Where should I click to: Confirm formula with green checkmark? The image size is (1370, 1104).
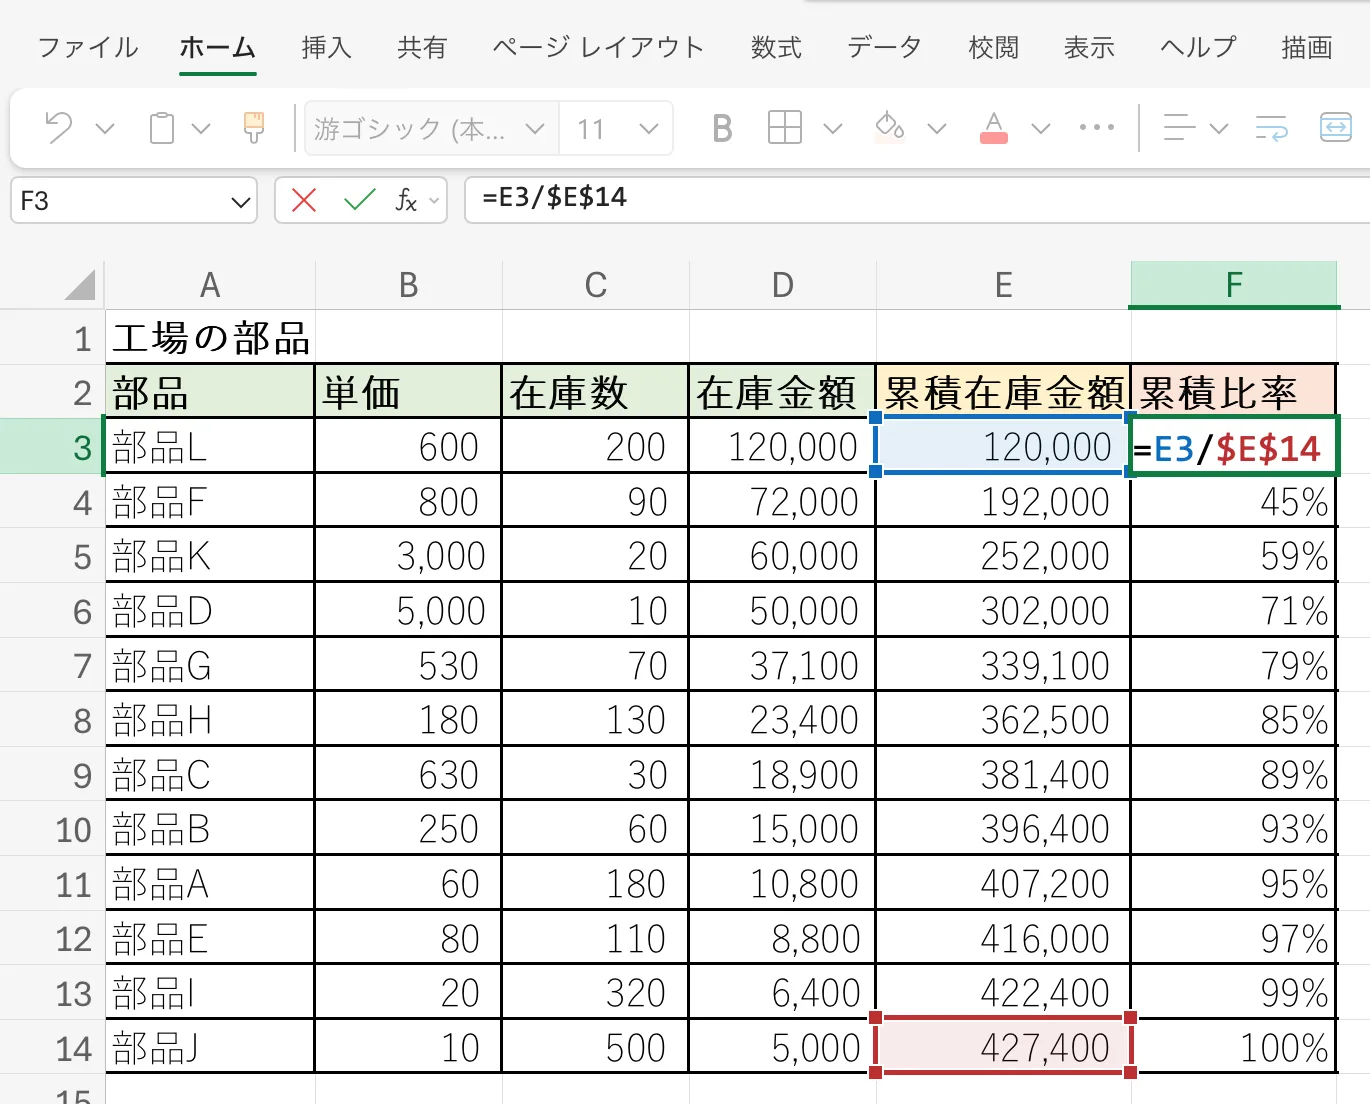359,201
